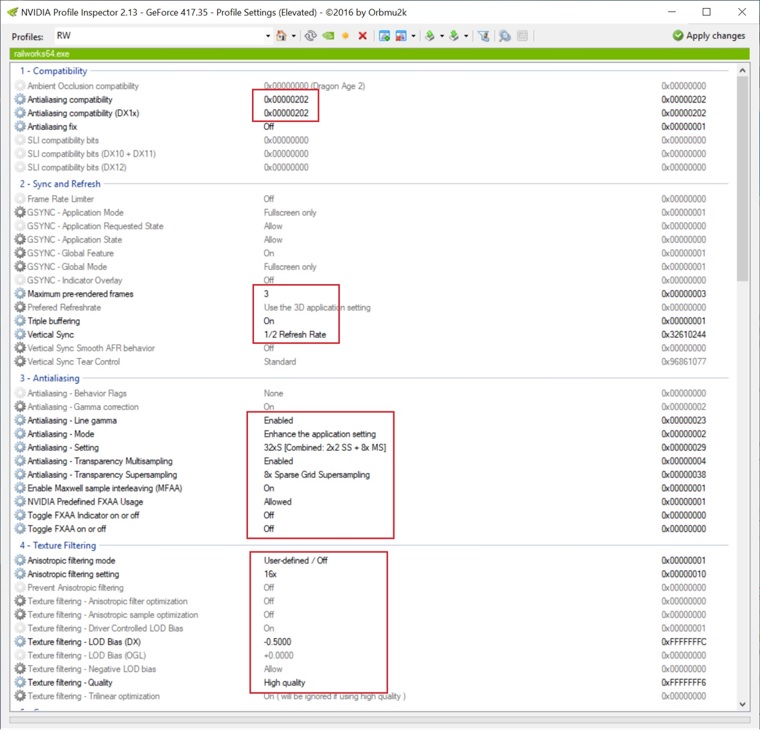The width and height of the screenshot is (760, 730).
Task: Collapse the 4 - Texture Filtering section
Action: 58,545
